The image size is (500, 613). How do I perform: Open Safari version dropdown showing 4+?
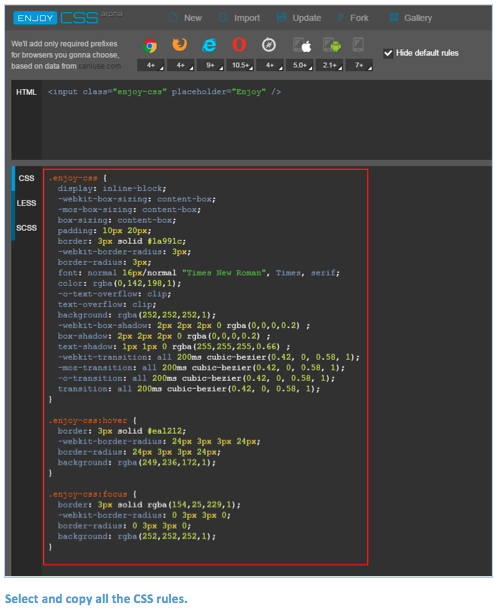(270, 65)
